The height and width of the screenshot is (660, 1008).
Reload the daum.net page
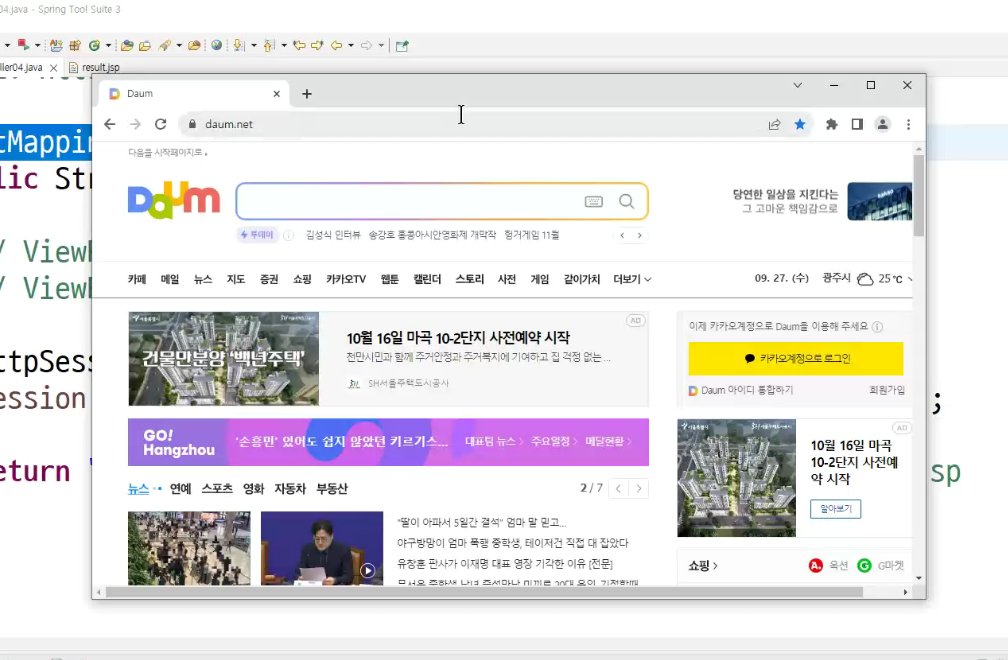coord(161,124)
